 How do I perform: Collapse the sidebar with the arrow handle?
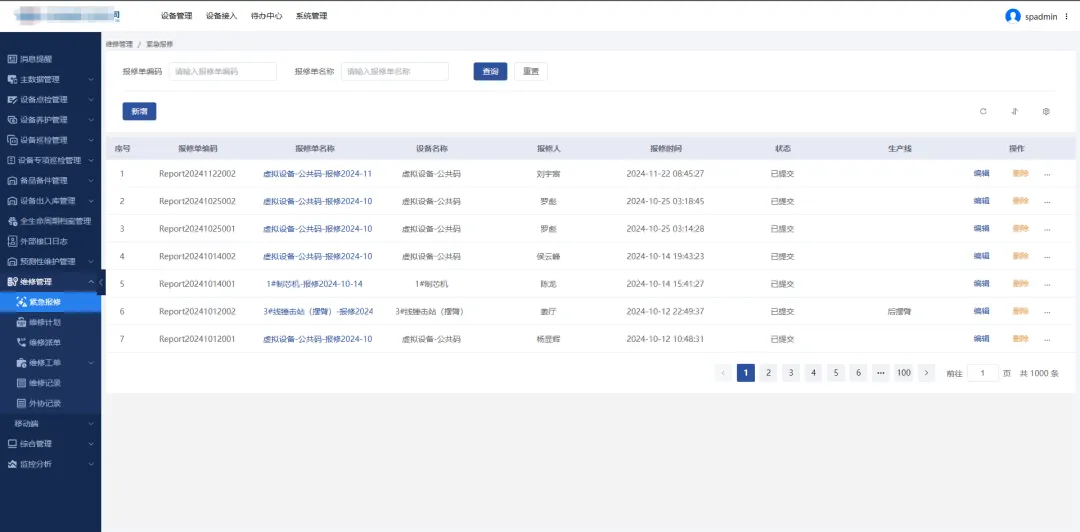[x=101, y=282]
